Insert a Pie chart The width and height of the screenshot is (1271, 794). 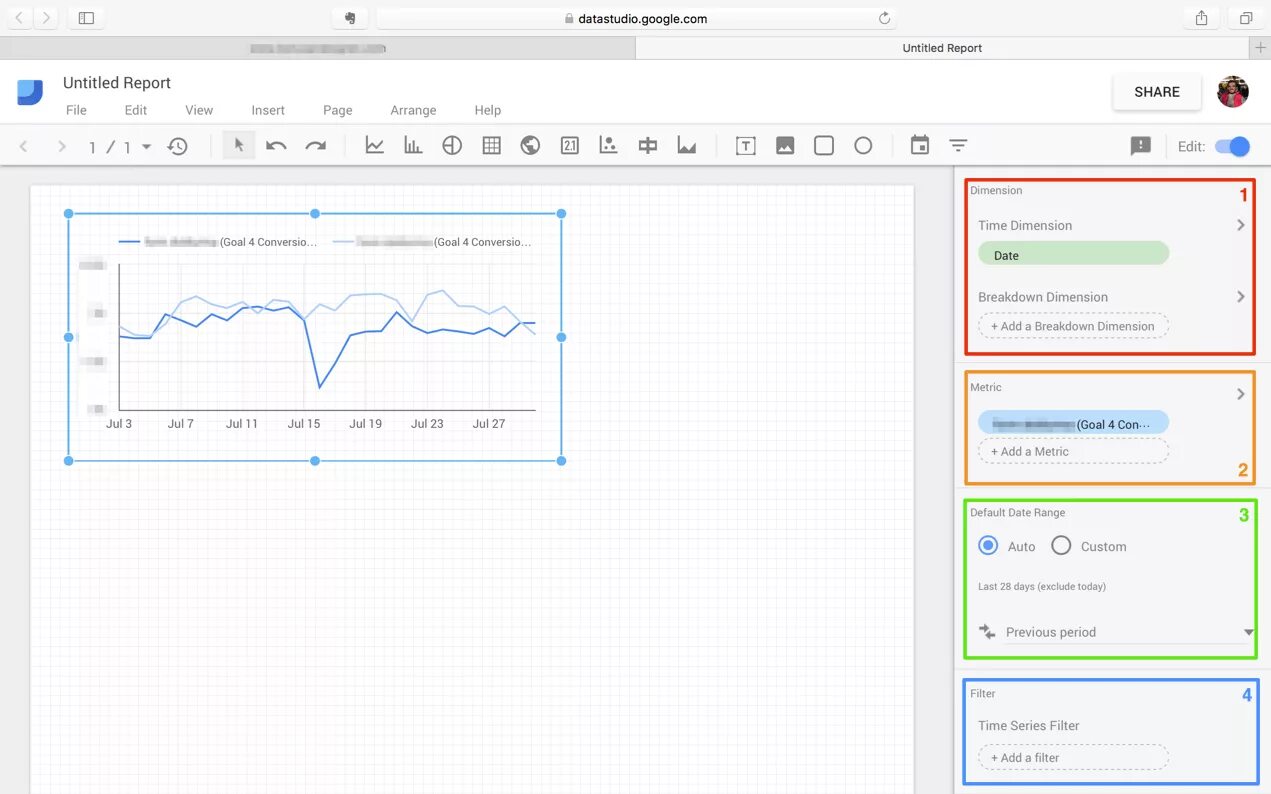(452, 146)
